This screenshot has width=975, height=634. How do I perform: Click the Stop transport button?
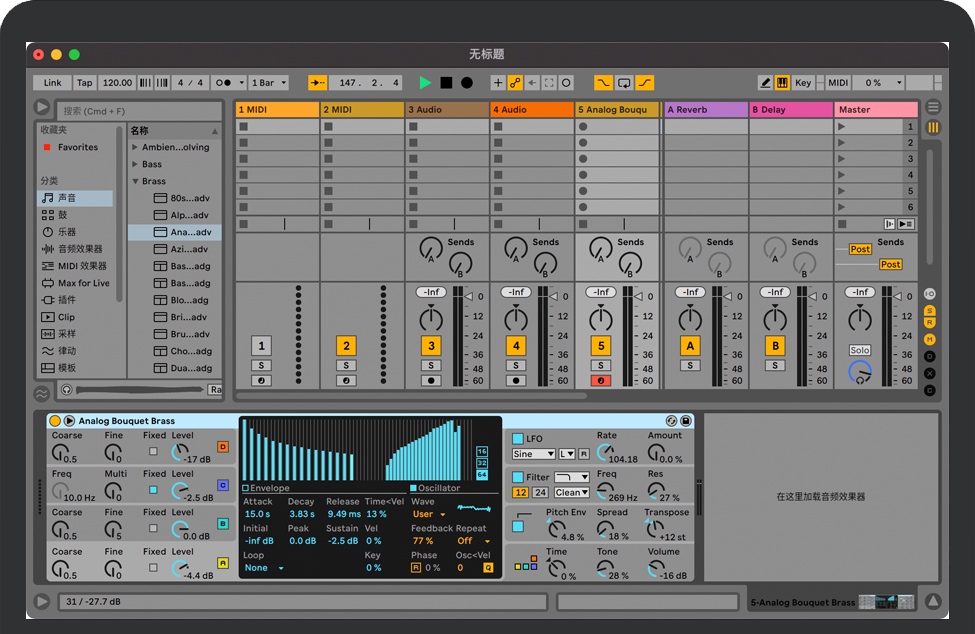(x=446, y=83)
